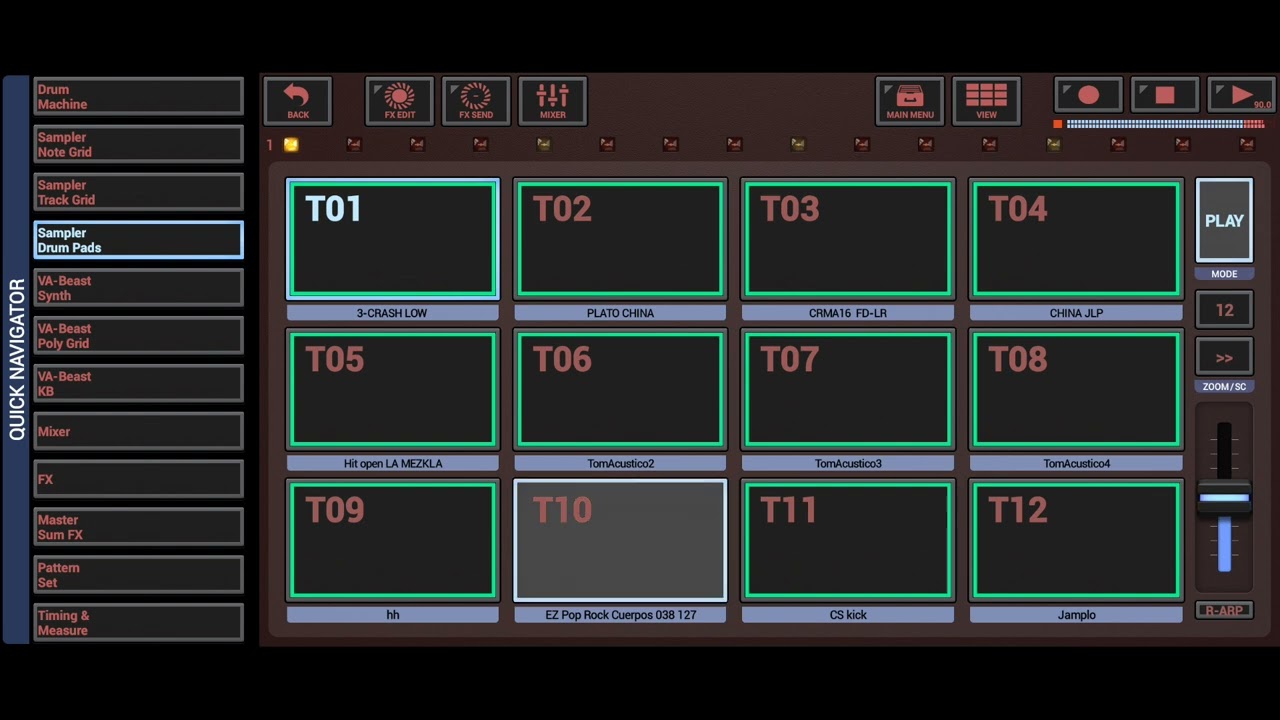Tap the Back arrow button

(297, 101)
